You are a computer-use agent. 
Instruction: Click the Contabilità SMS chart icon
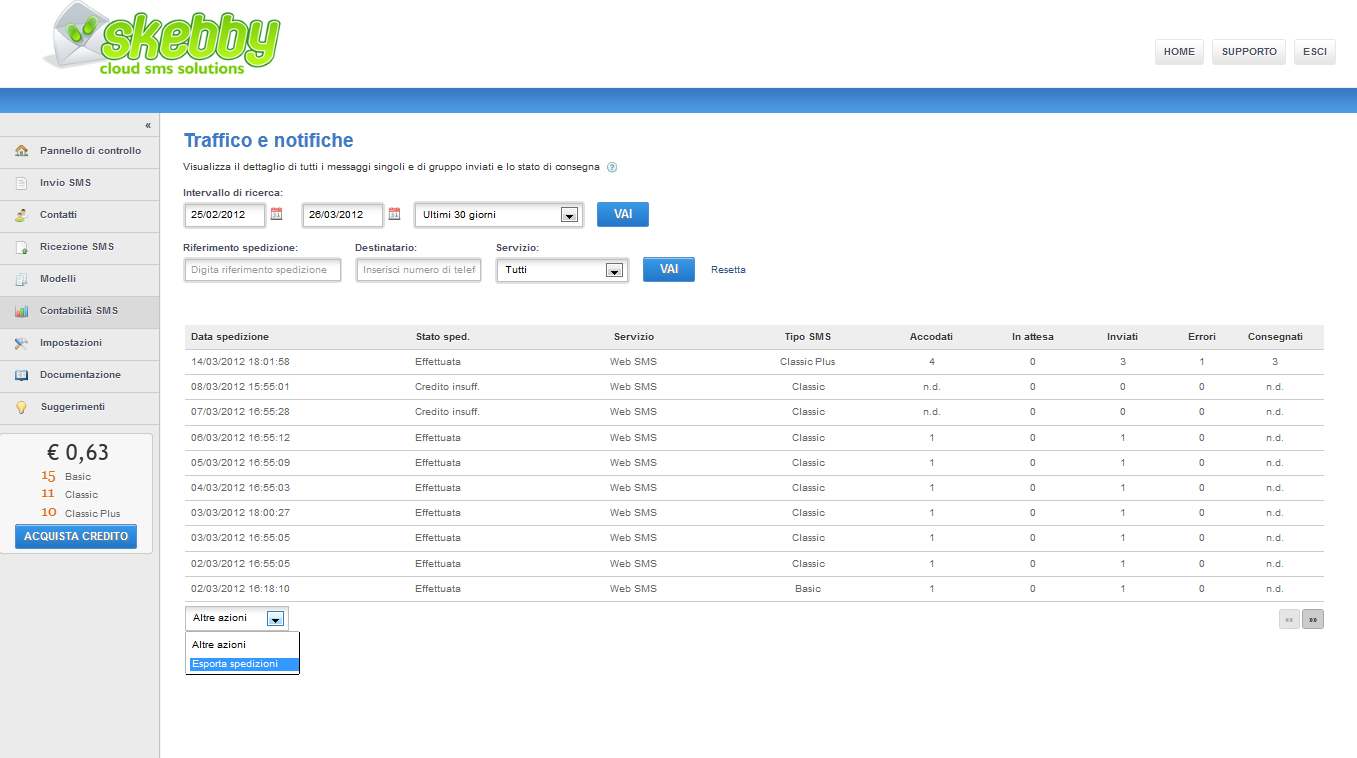pos(21,311)
